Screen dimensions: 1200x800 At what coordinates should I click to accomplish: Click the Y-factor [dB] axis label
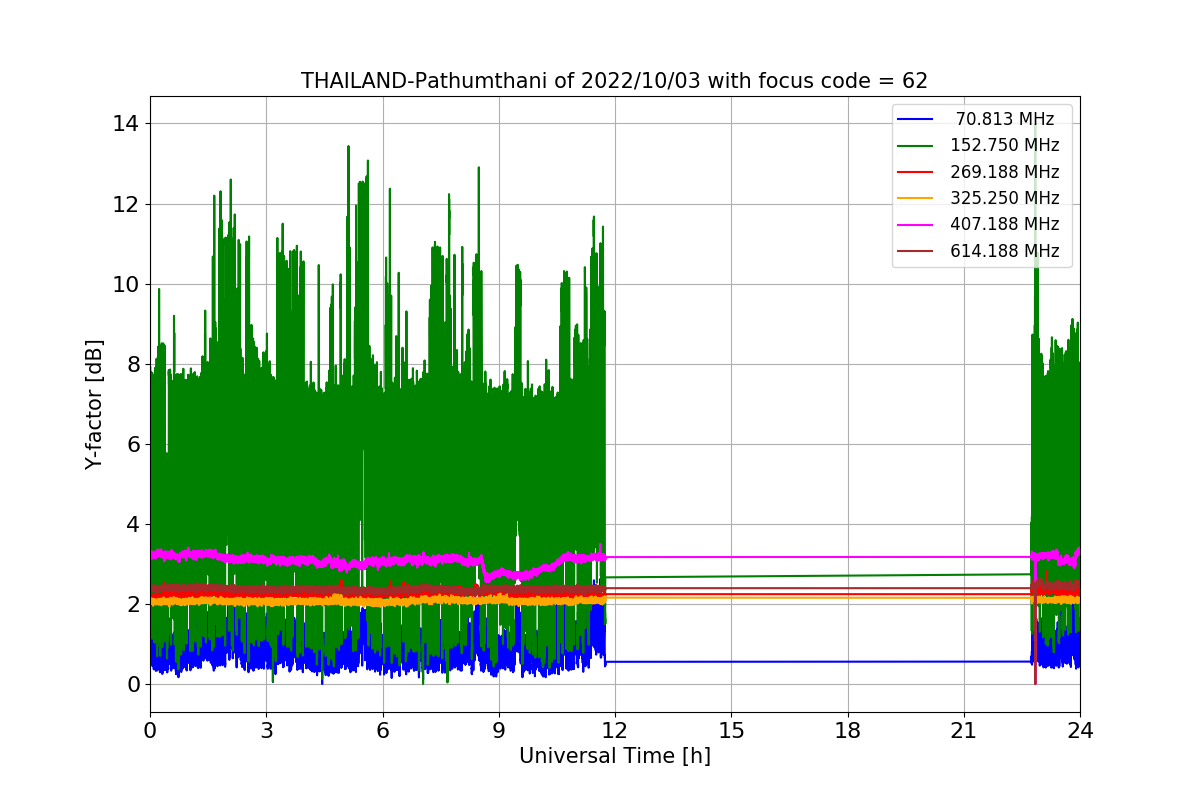coord(94,404)
